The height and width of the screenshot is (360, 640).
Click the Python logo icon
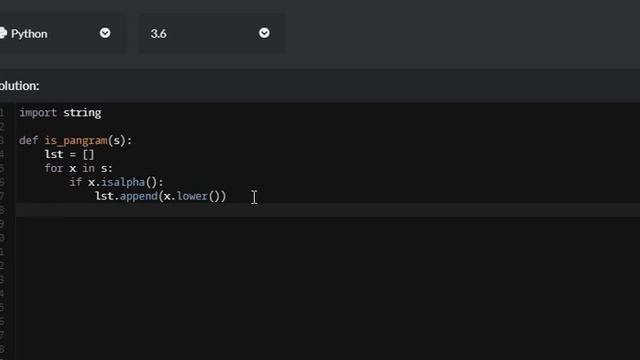(3, 33)
